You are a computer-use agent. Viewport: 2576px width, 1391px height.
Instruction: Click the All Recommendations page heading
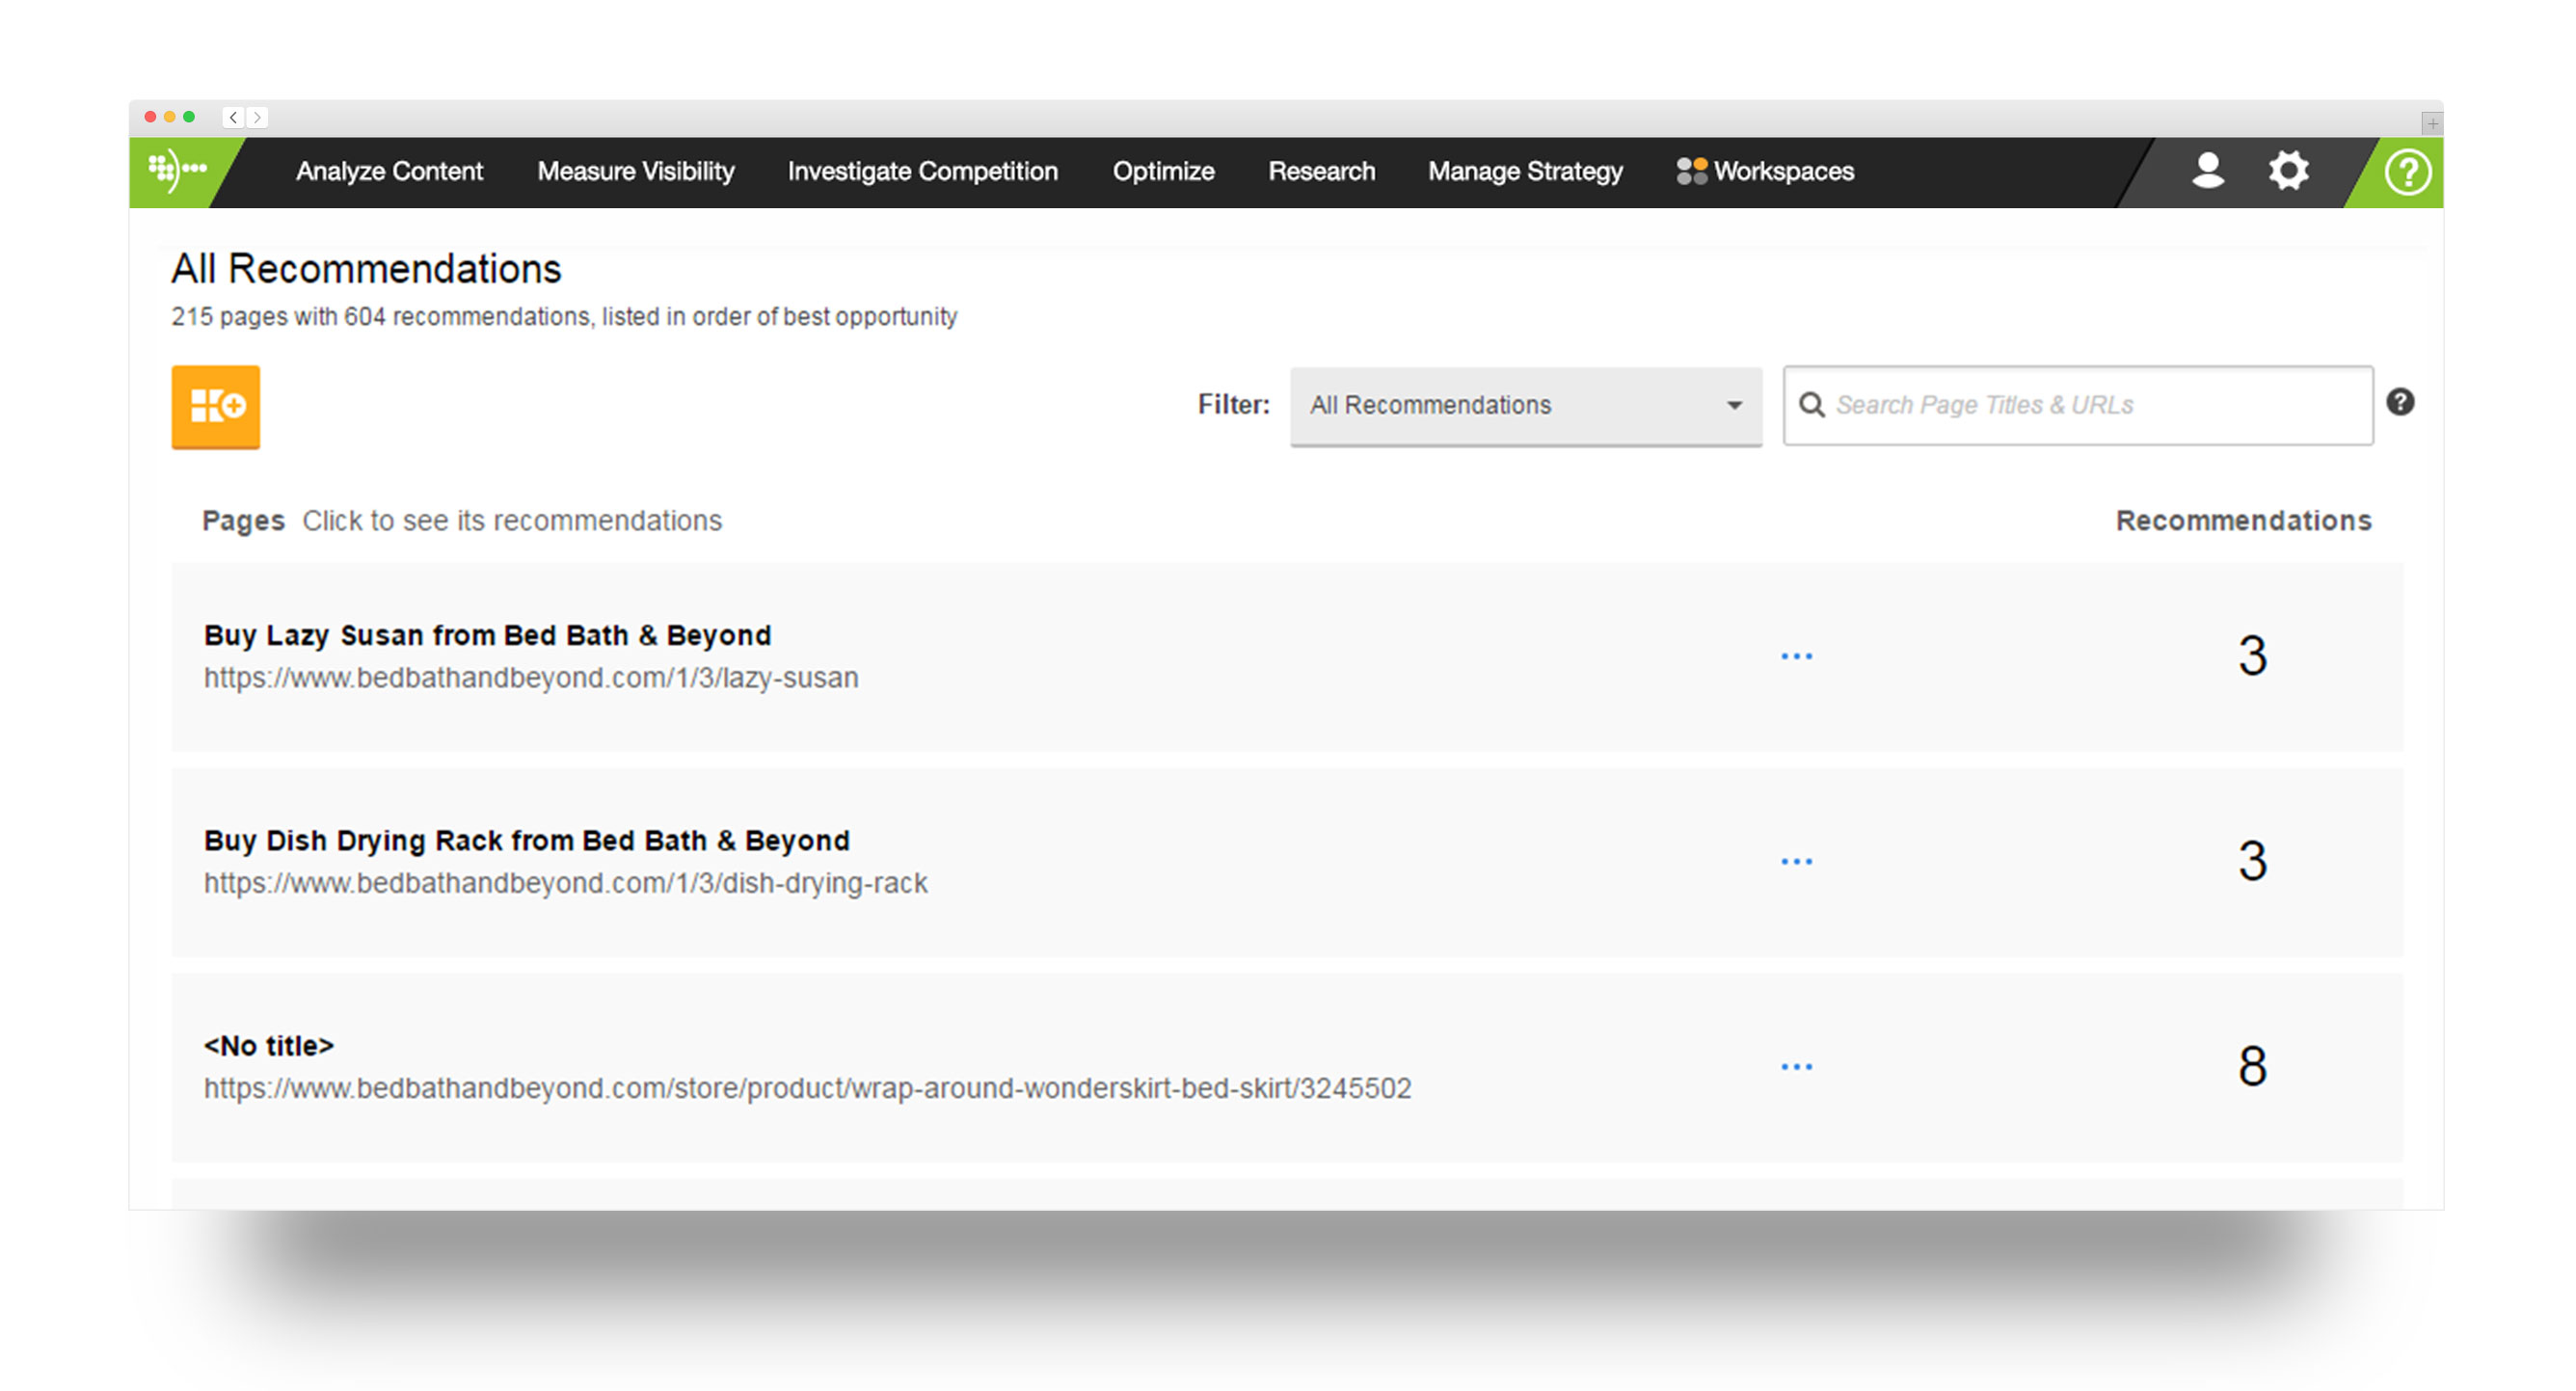[366, 268]
